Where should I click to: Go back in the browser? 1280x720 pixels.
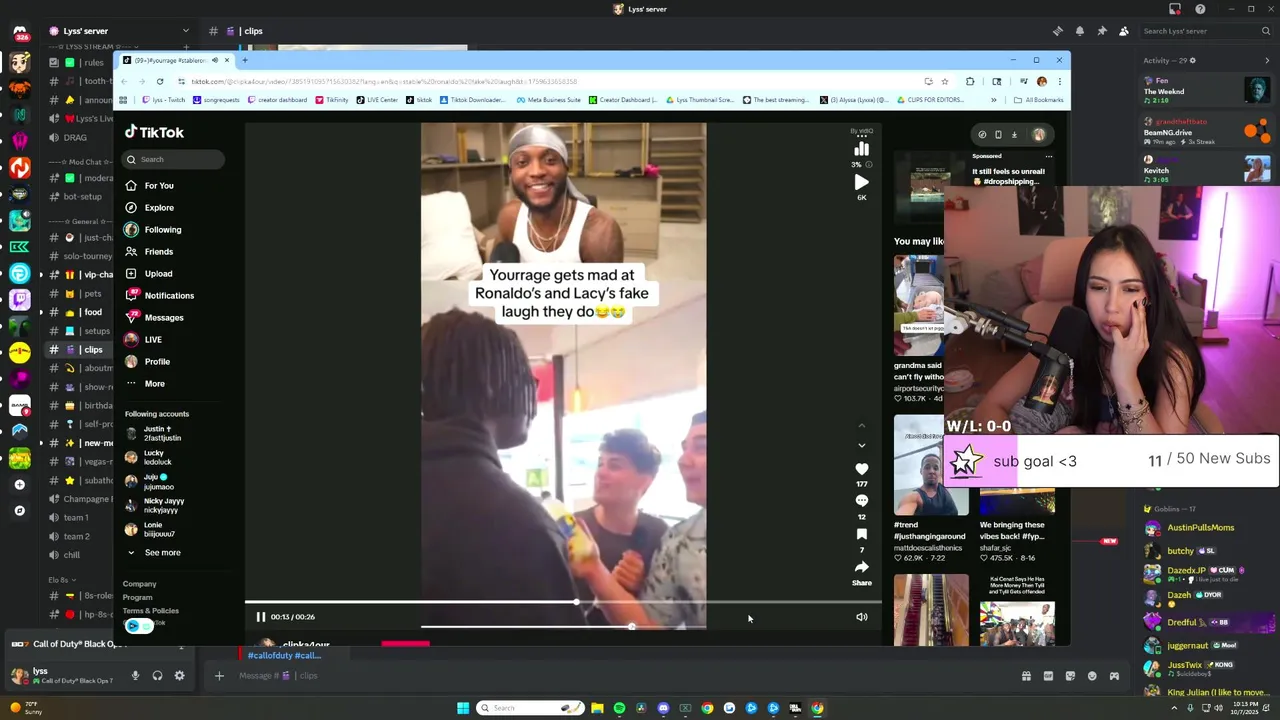124,81
